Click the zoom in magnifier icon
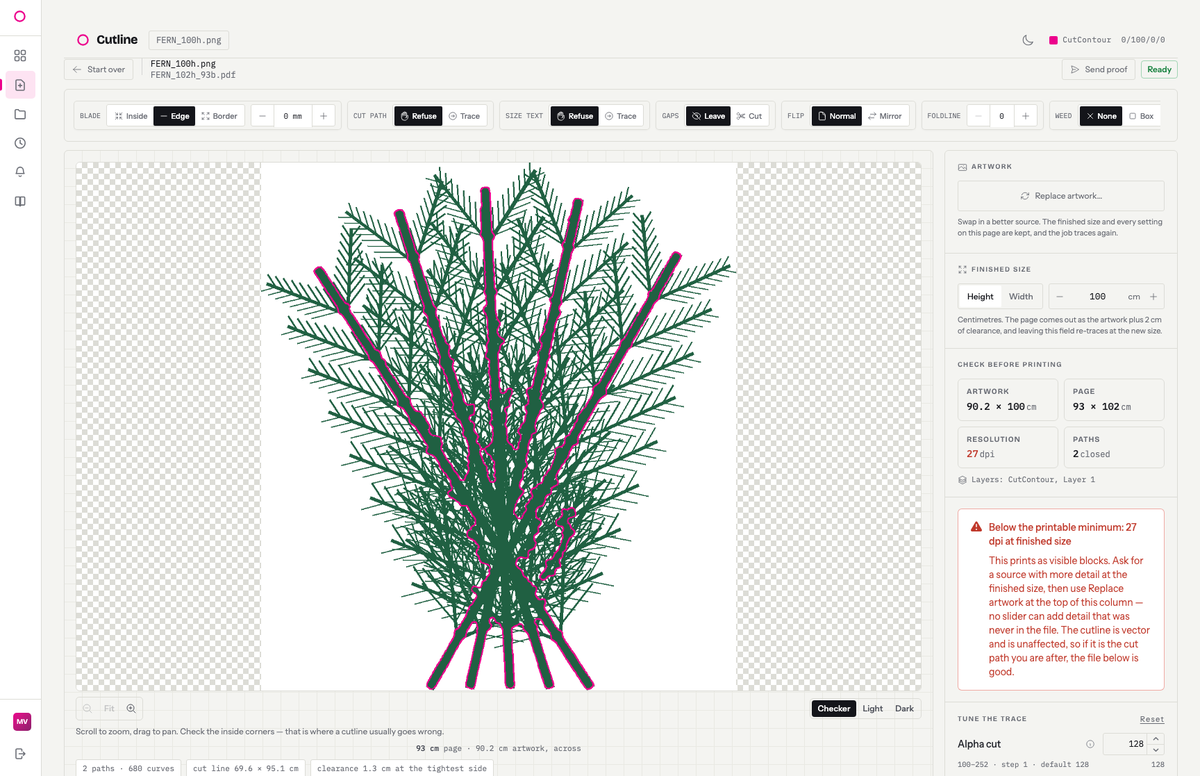This screenshot has width=1200, height=776. pyautogui.click(x=131, y=708)
